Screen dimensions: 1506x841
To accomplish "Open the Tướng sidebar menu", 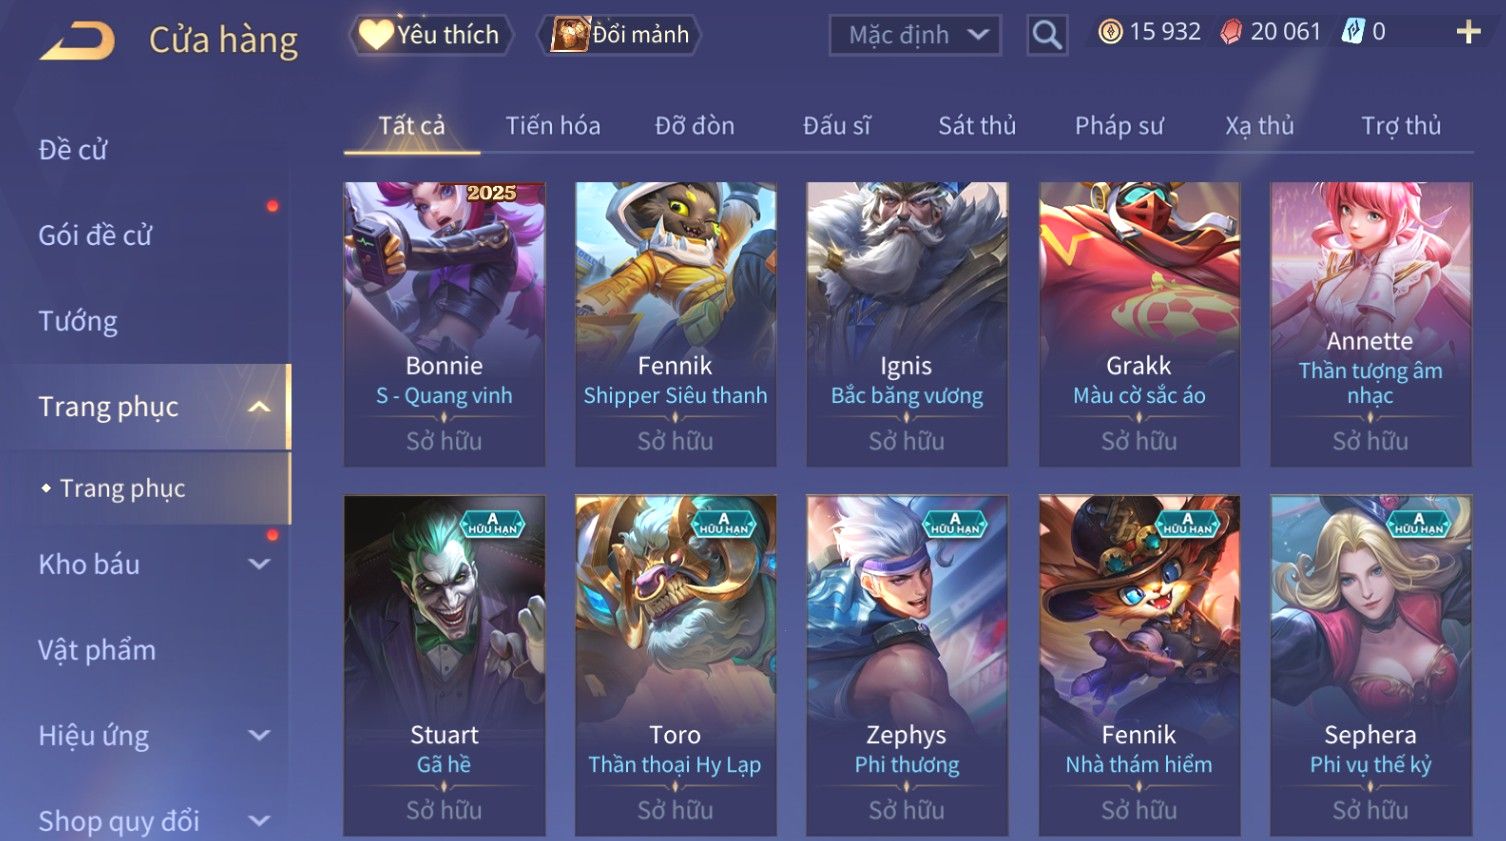I will [78, 321].
